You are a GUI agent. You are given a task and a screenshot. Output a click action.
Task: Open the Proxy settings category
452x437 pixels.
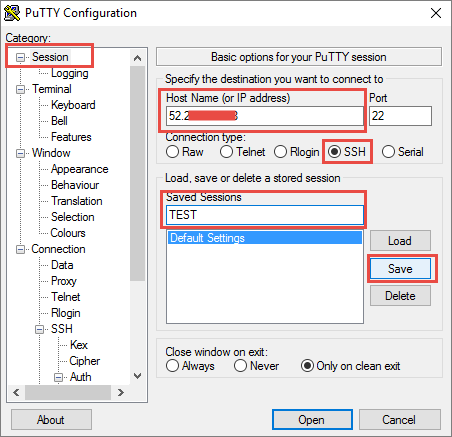click(x=64, y=281)
